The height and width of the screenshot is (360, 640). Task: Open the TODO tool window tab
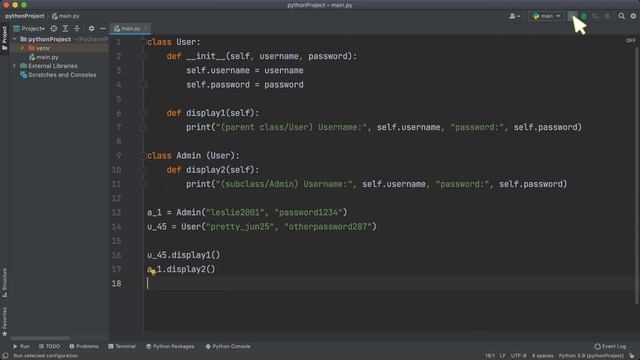pyautogui.click(x=49, y=346)
